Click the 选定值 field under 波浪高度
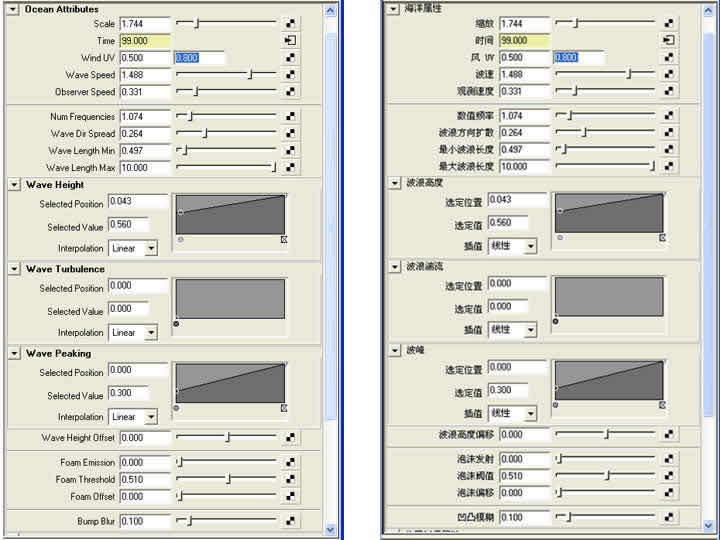 tap(508, 223)
